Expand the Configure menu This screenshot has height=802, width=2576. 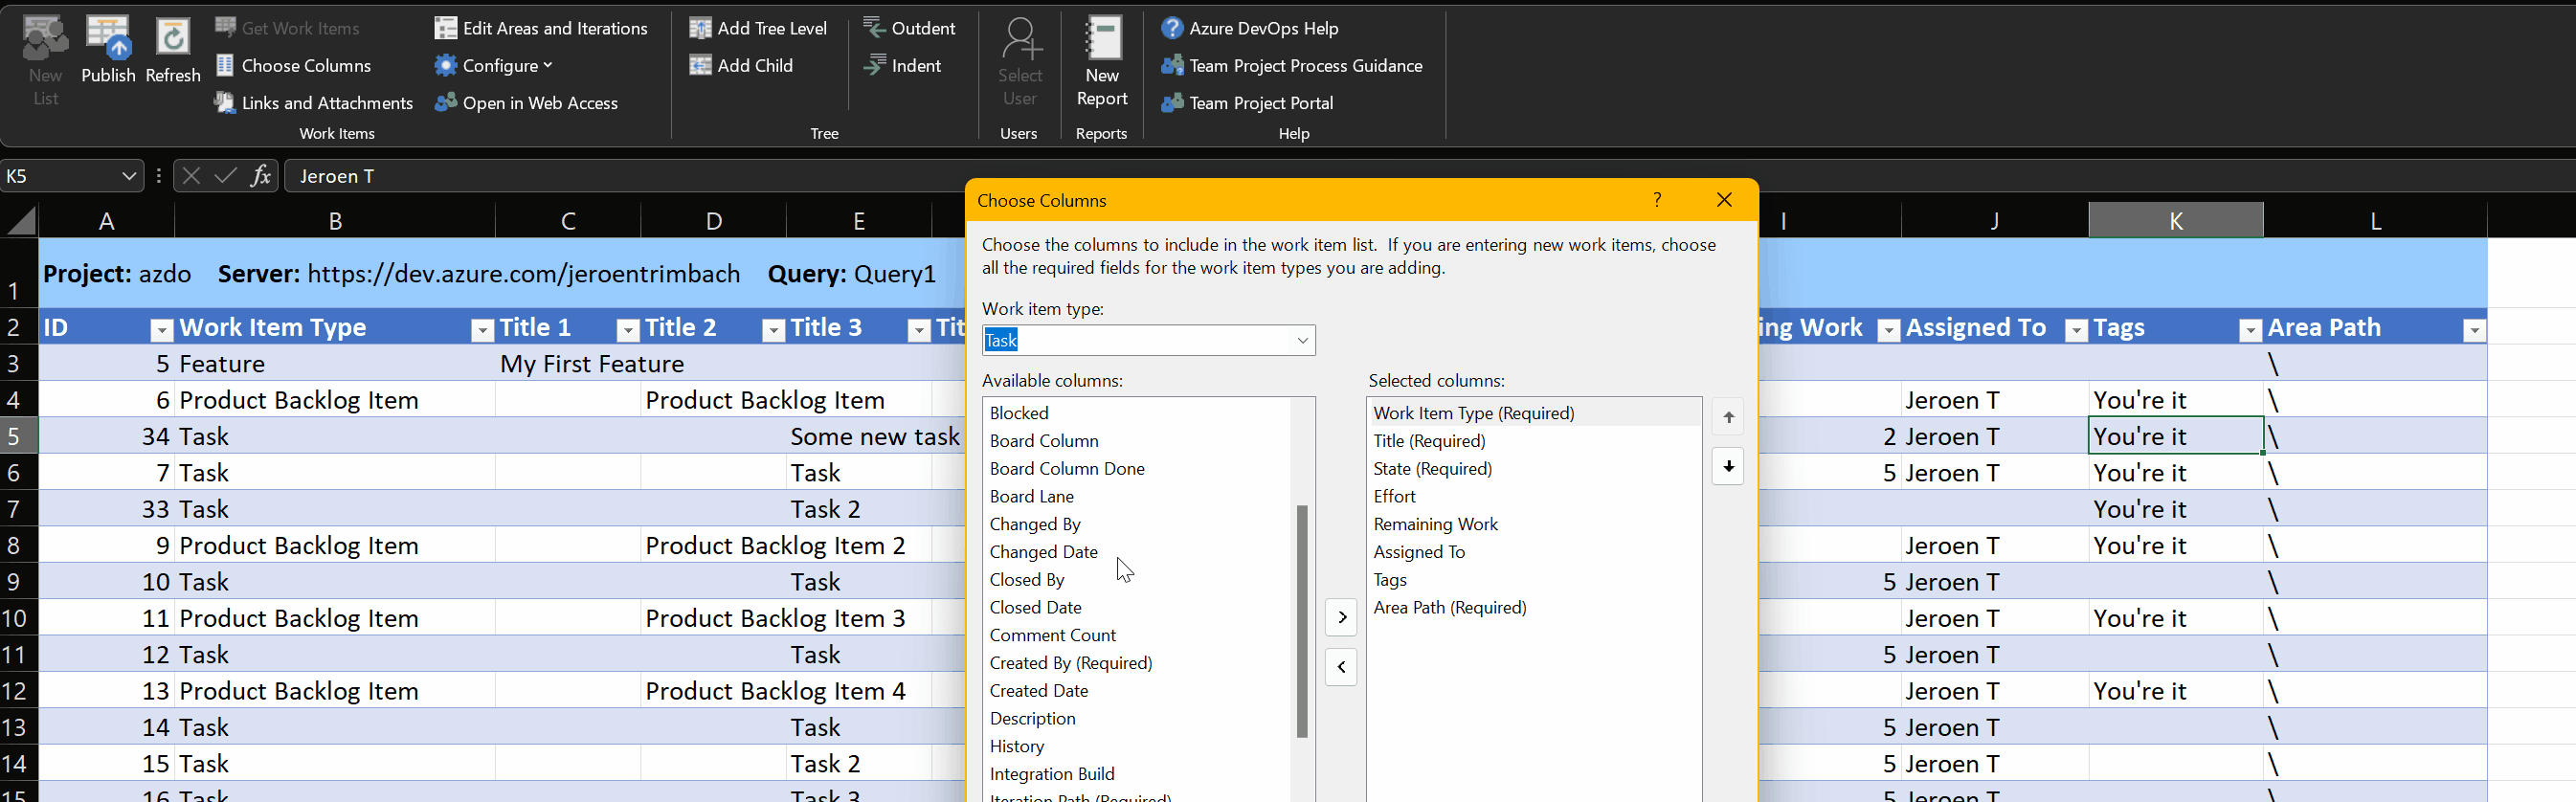(494, 65)
